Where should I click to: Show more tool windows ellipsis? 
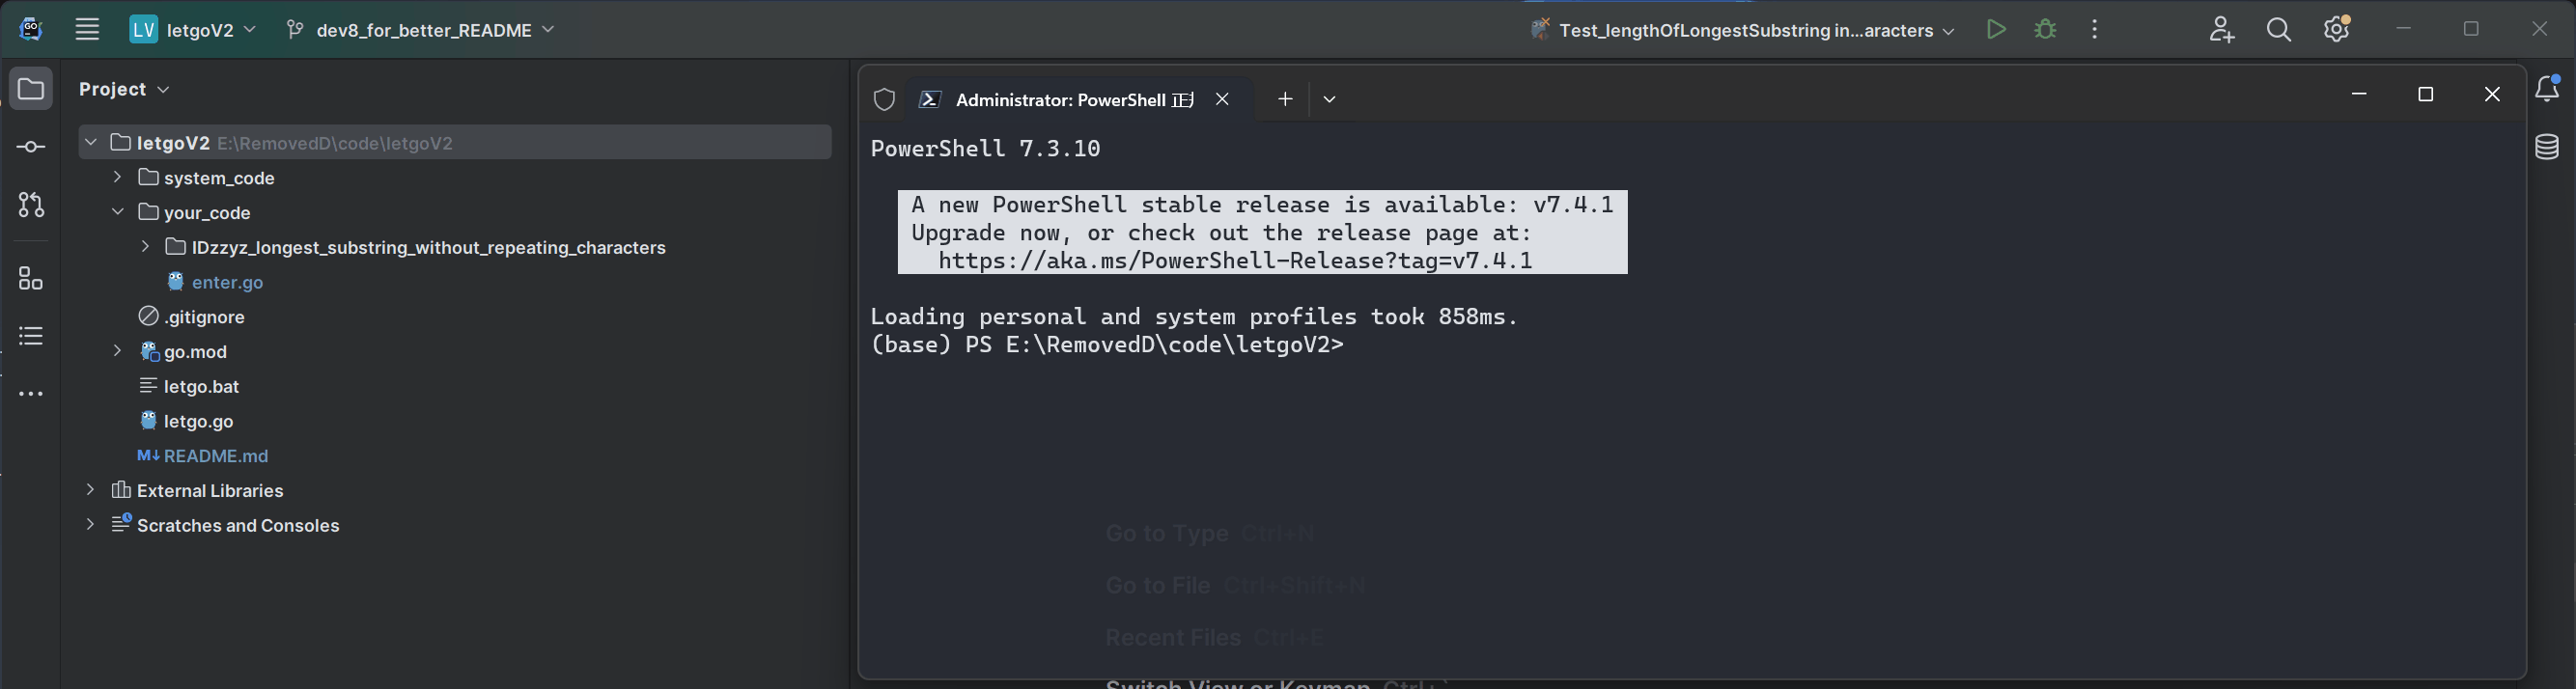tap(31, 394)
